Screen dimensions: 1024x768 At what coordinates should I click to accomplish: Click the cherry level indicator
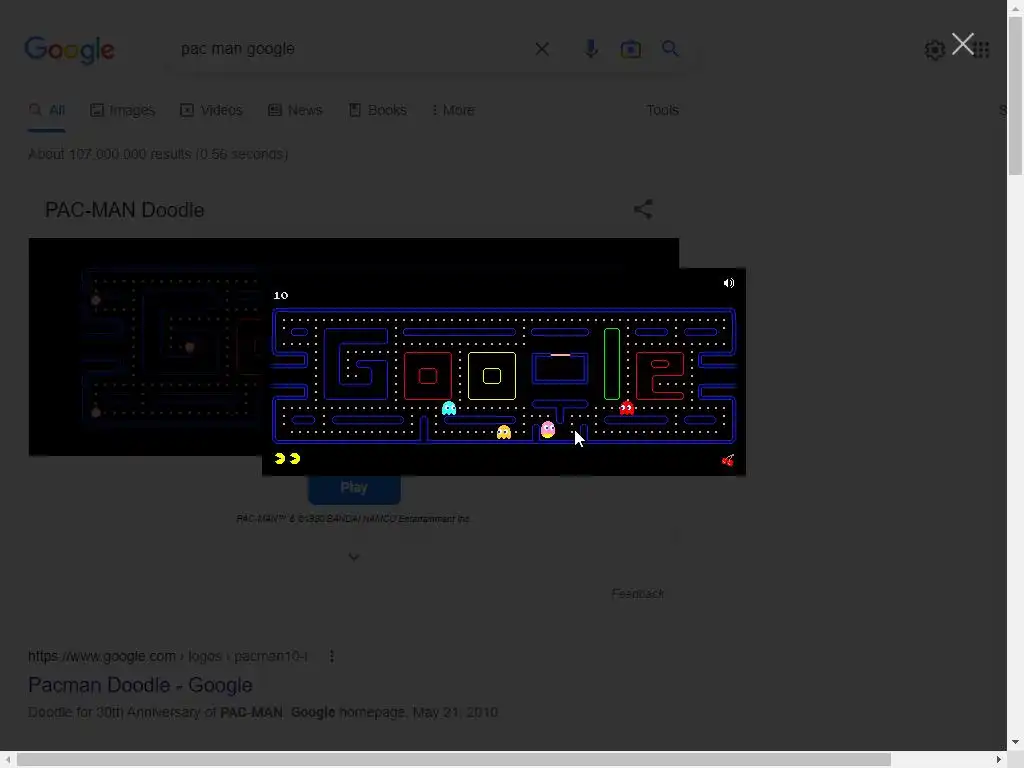click(x=728, y=460)
